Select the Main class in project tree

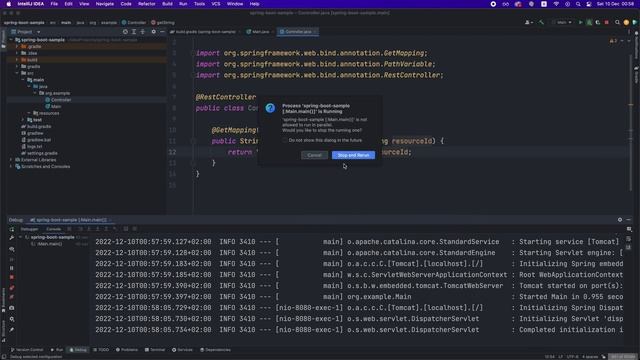[x=53, y=107]
